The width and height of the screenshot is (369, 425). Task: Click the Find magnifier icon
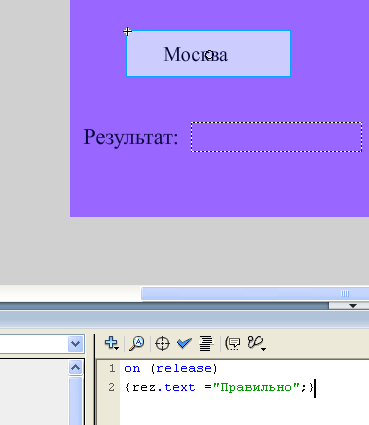click(137, 343)
